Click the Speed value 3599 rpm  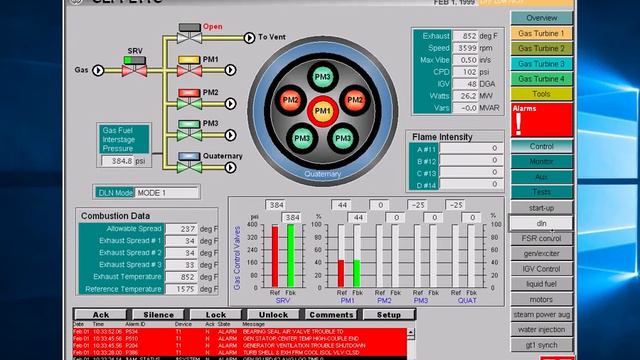[x=465, y=48]
